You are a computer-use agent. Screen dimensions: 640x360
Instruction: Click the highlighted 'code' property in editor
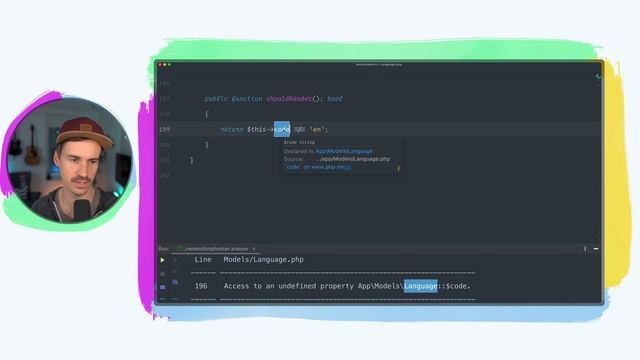(x=282, y=129)
